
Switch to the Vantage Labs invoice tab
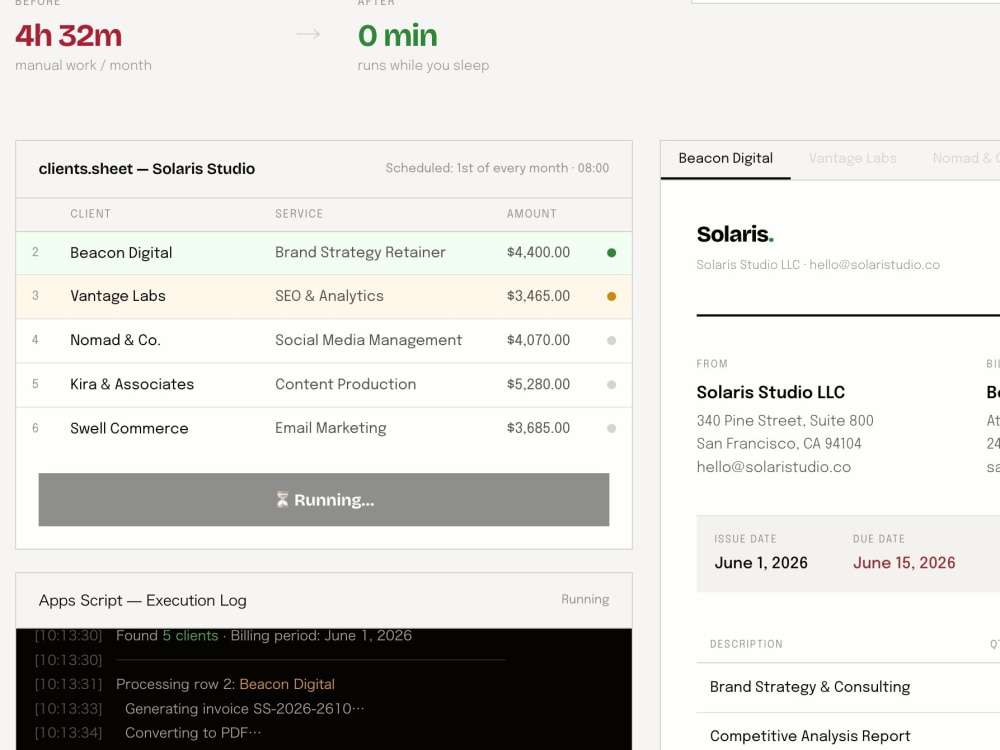point(852,158)
